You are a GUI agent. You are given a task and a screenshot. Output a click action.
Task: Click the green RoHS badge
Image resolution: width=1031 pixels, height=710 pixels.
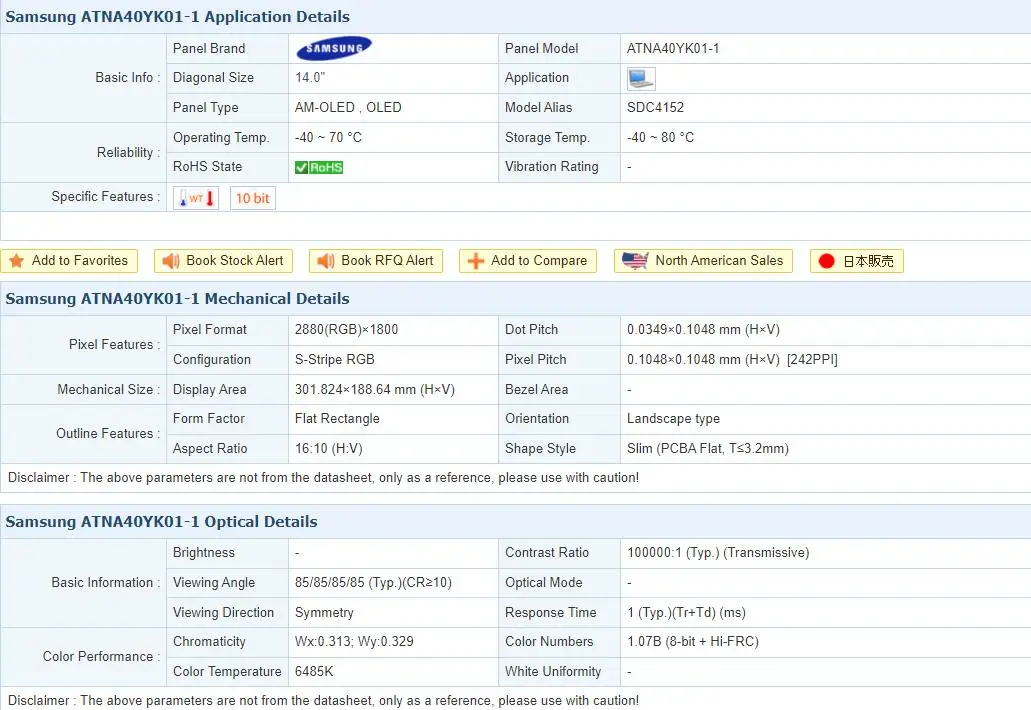tap(319, 168)
